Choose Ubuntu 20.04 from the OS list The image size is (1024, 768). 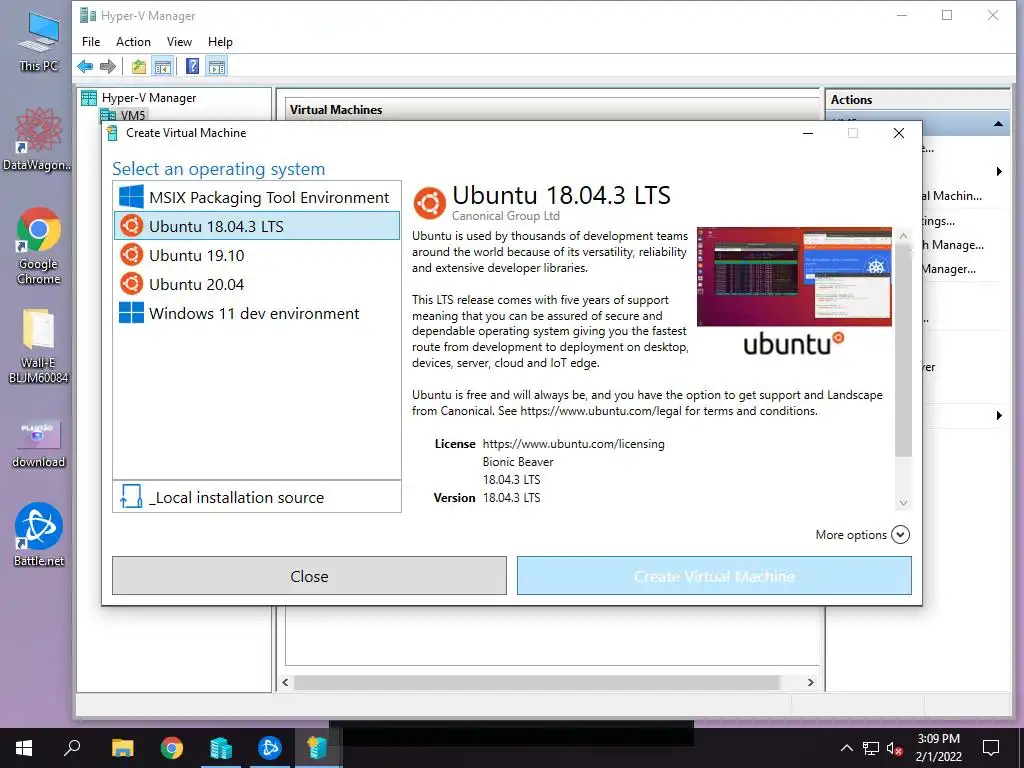pyautogui.click(x=257, y=284)
